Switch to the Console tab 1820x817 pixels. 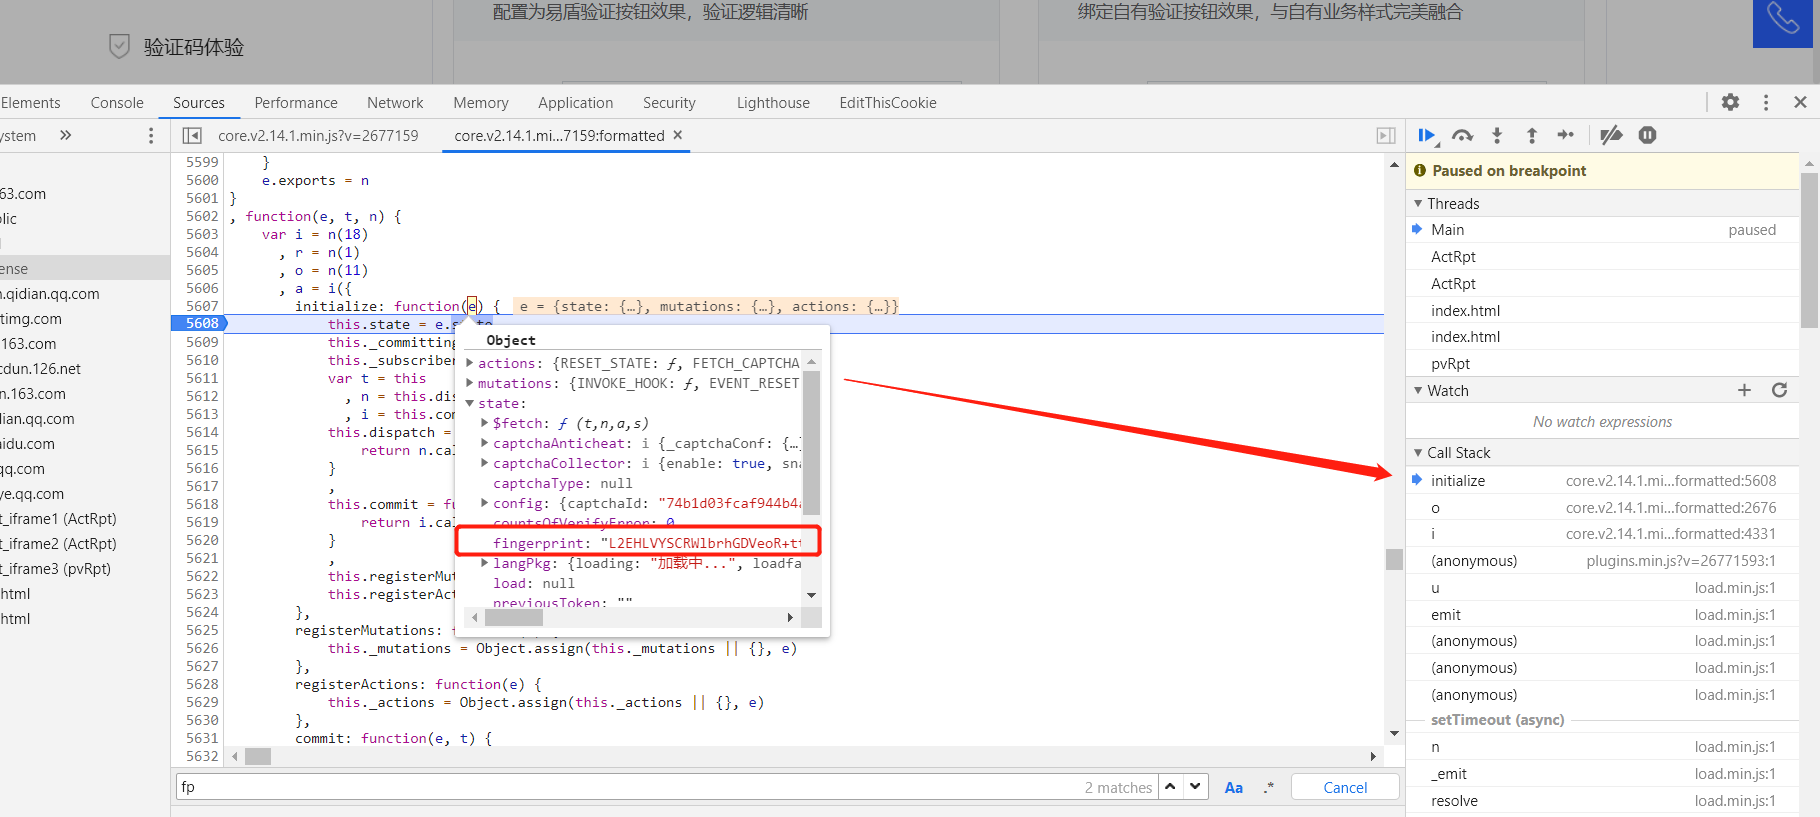pyautogui.click(x=117, y=102)
